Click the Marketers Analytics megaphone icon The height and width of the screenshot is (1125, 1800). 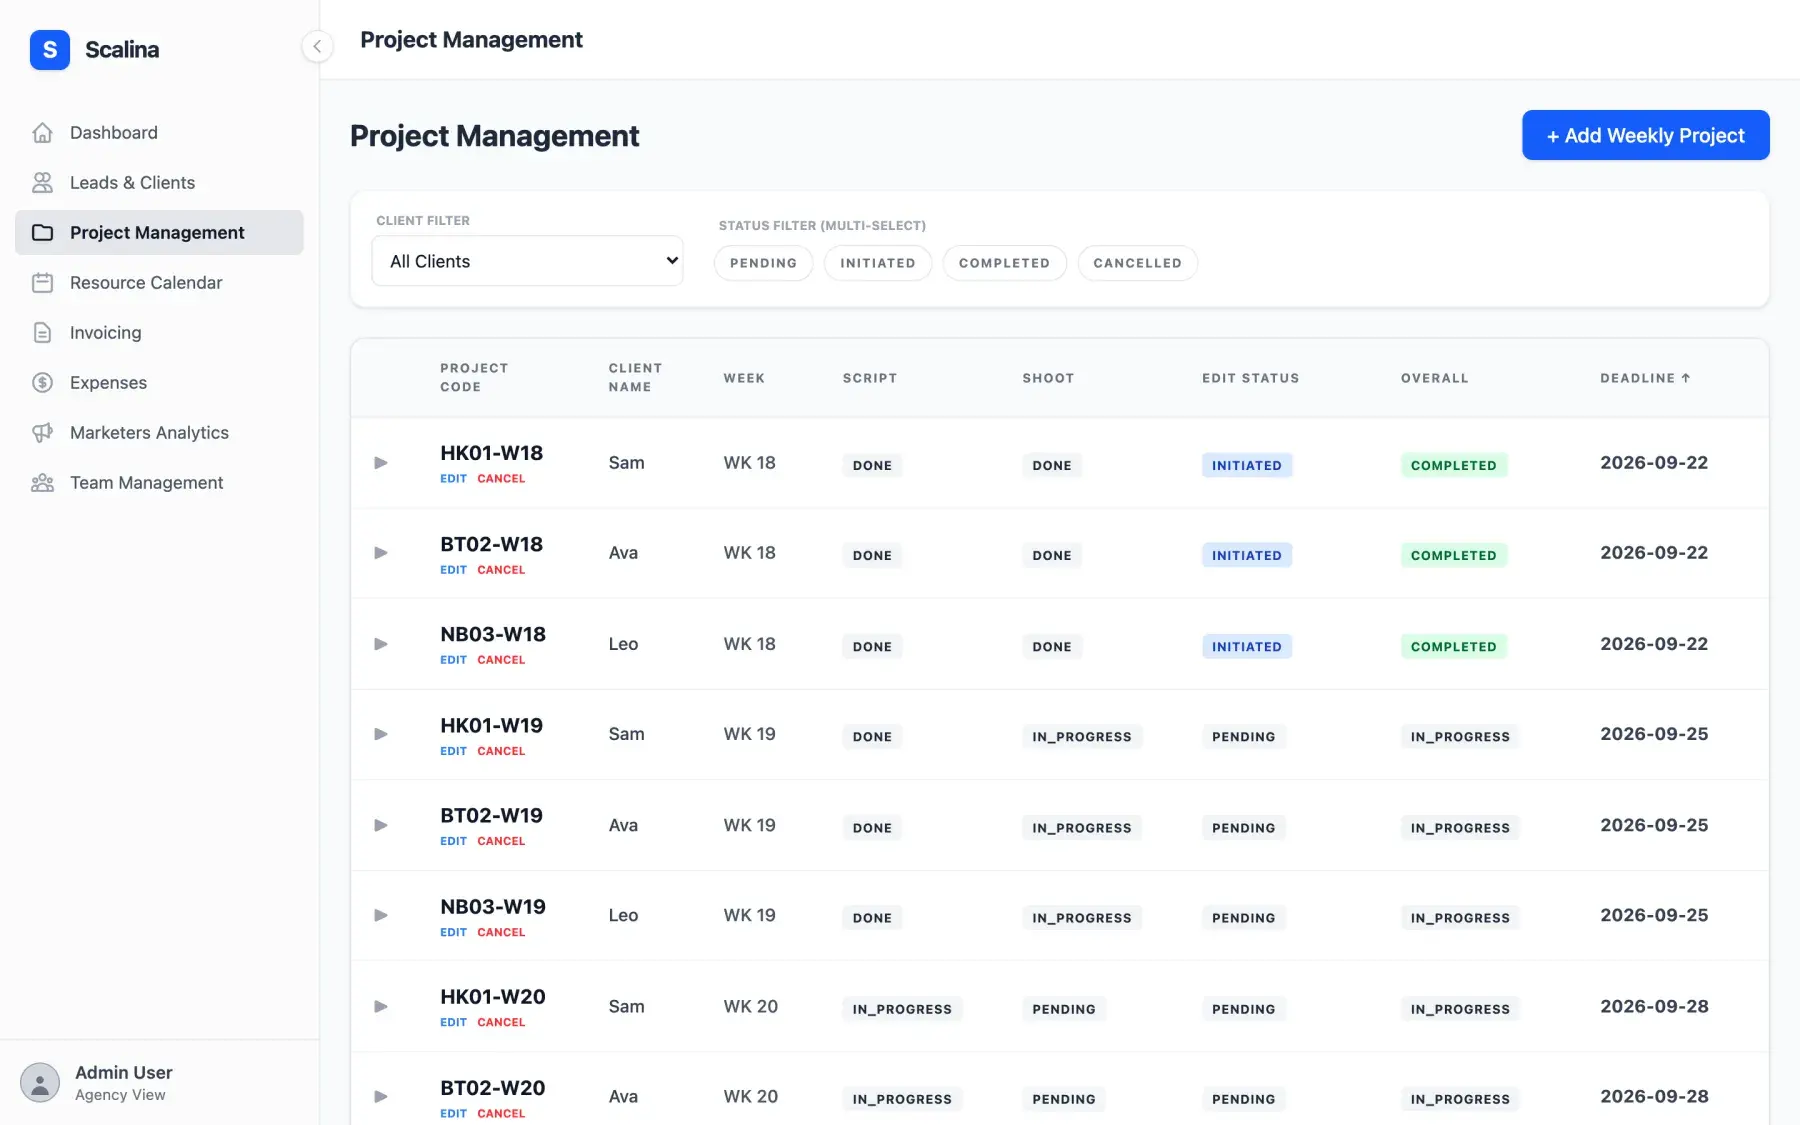tap(42, 432)
